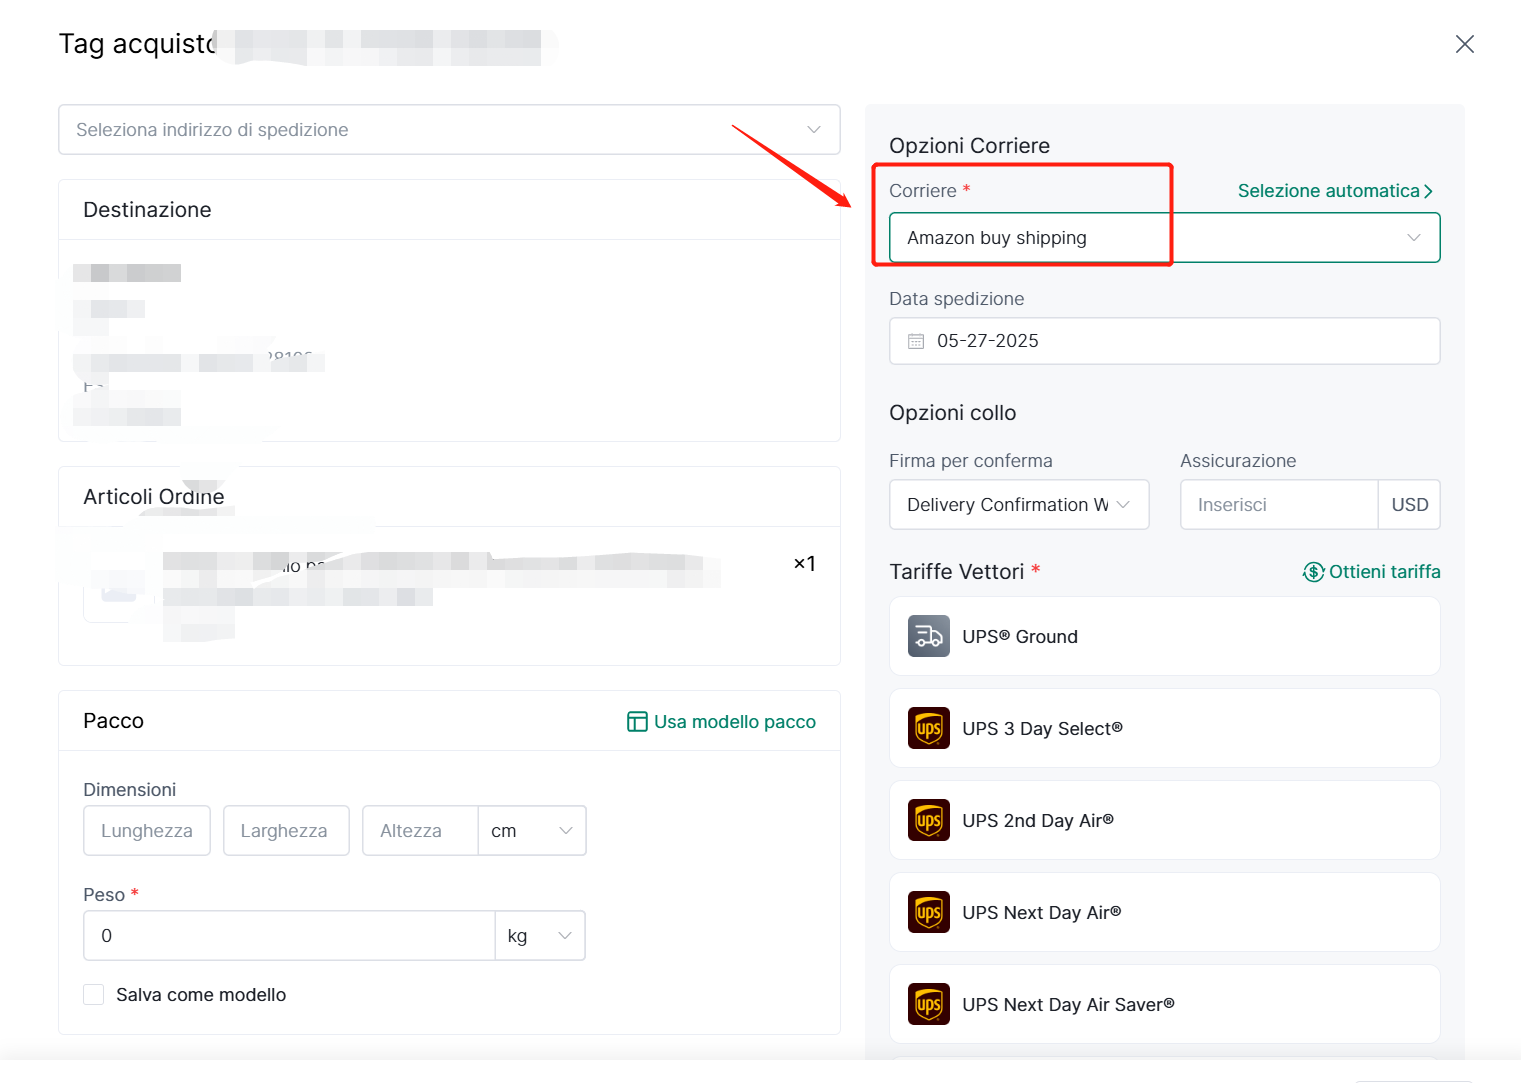Enable the Salva come modello checkbox
Viewport: 1521px width, 1083px height.
94,994
